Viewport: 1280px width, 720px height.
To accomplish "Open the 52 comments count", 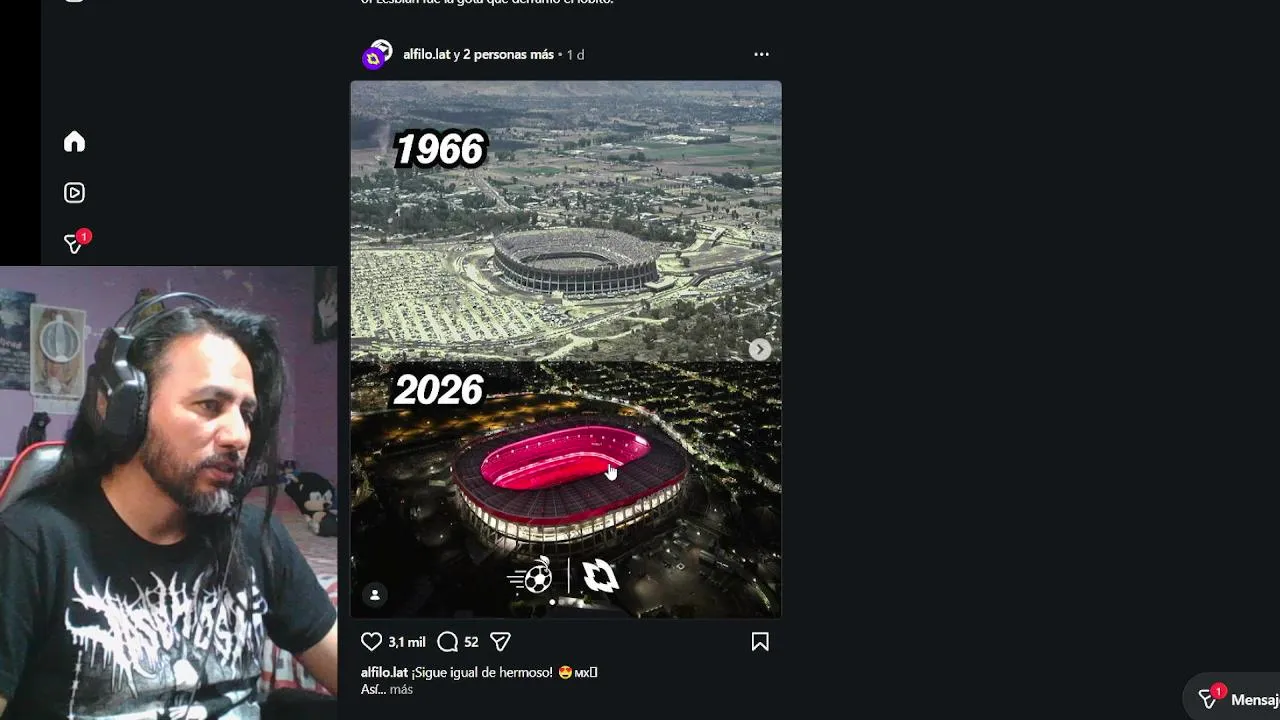I will point(471,642).
